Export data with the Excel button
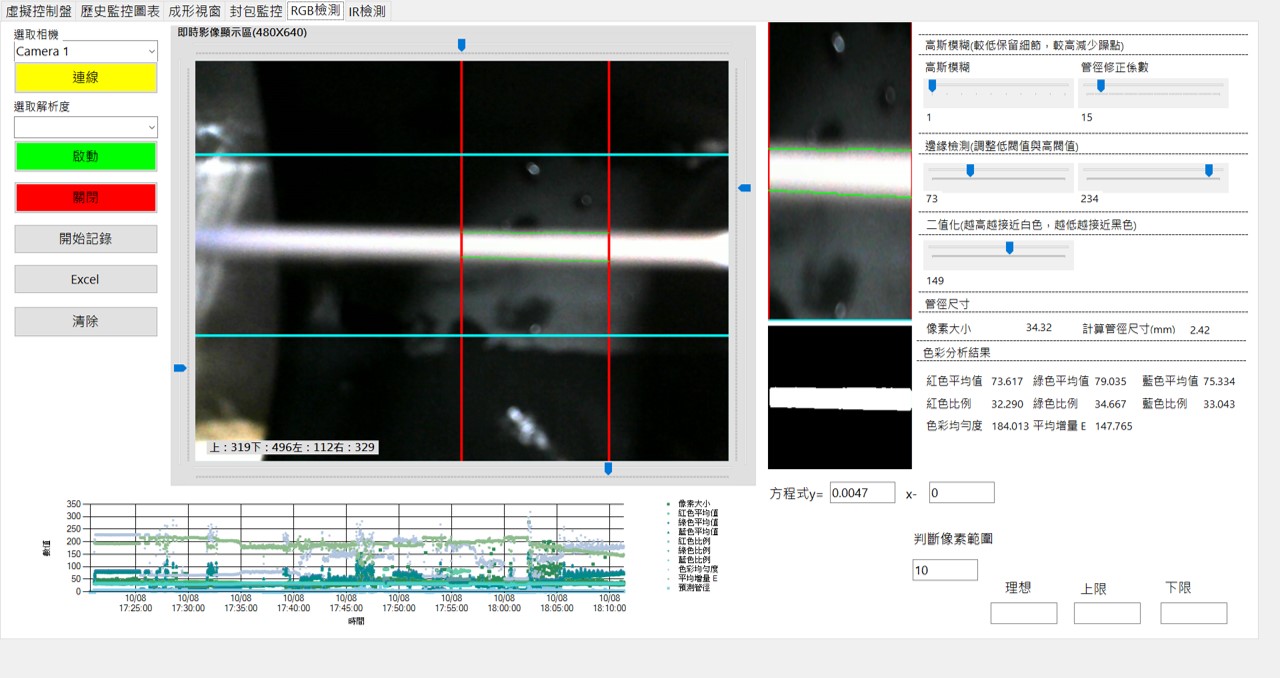1280x678 pixels. coord(85,280)
